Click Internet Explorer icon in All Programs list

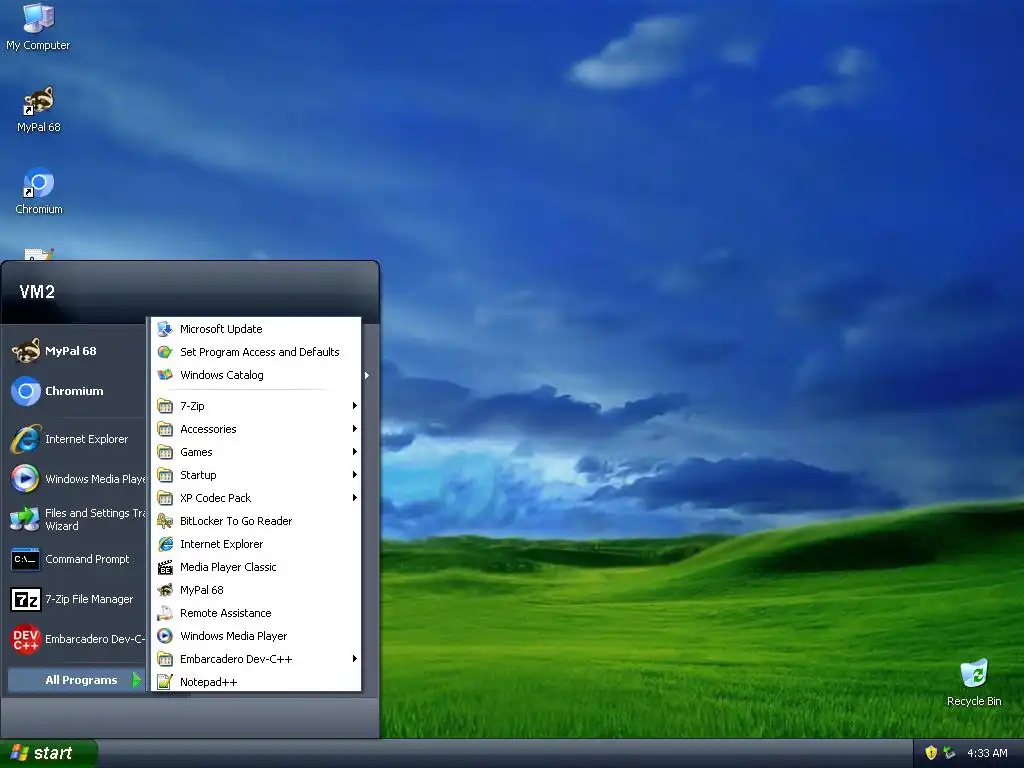click(x=165, y=544)
